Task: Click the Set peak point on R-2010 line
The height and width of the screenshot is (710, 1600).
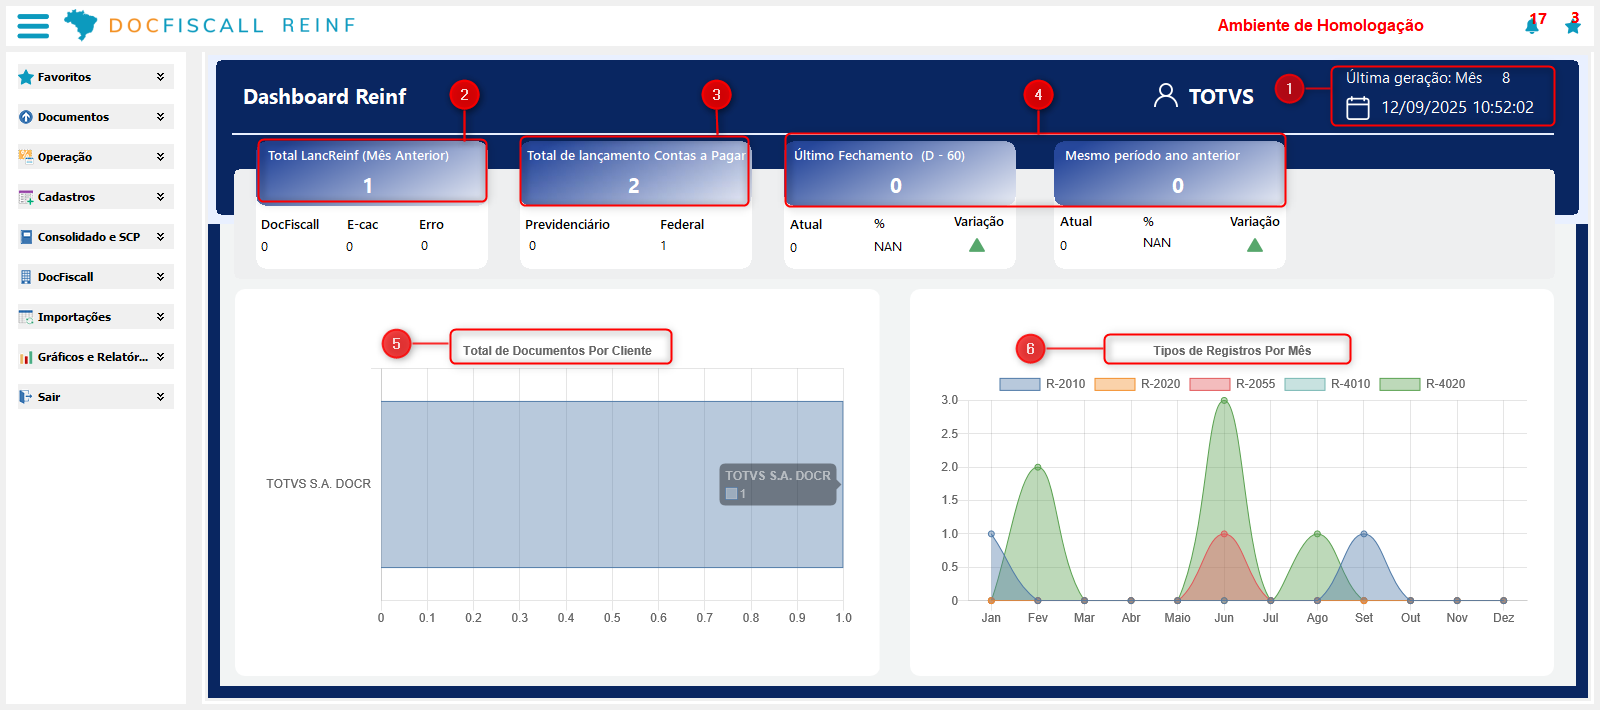Action: (1364, 534)
